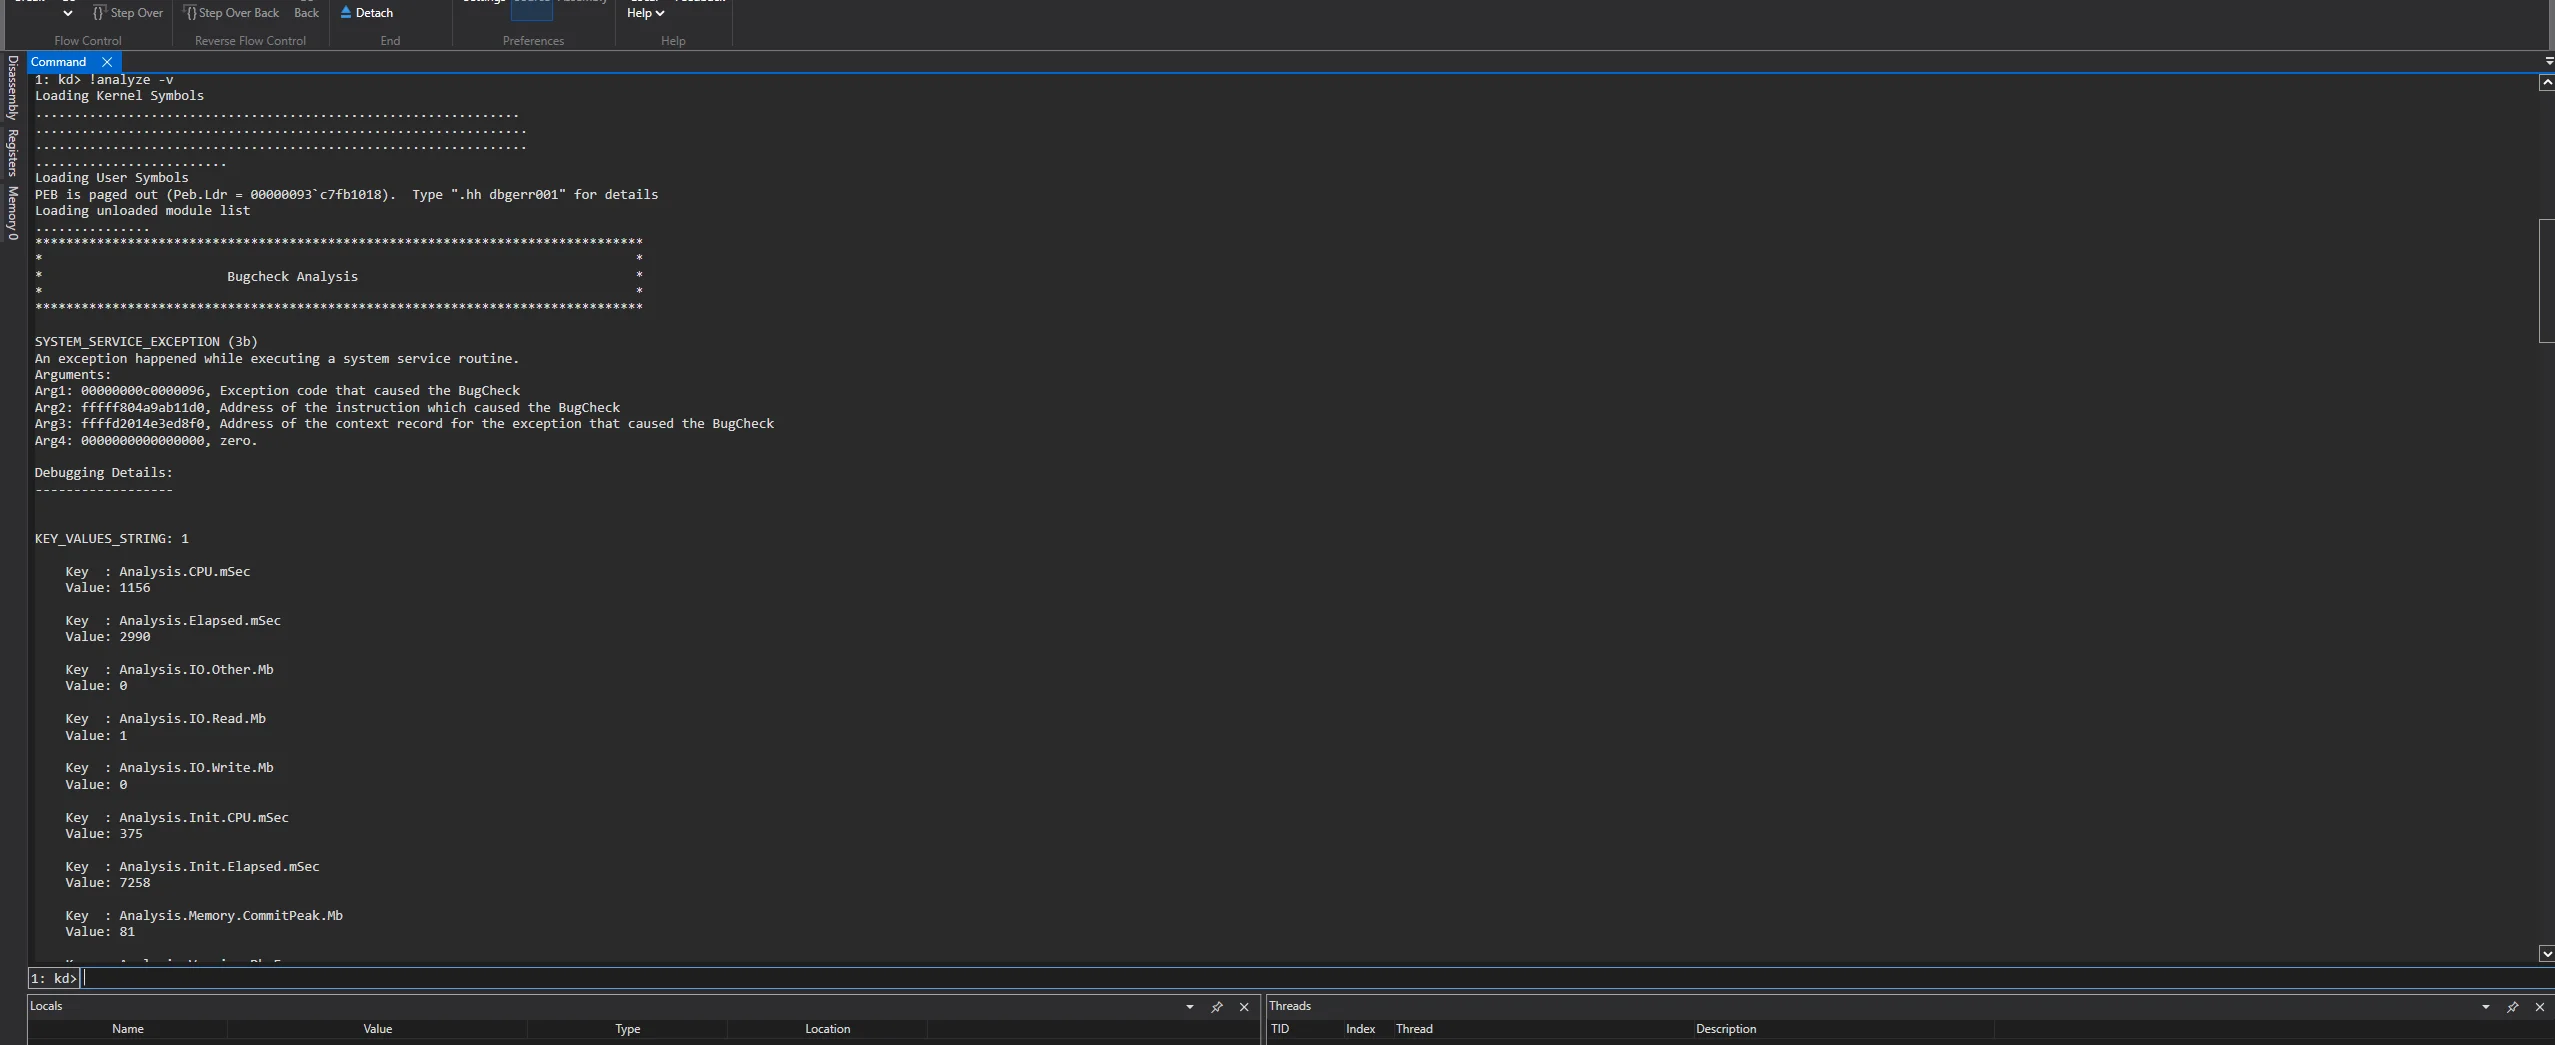
Task: Click the Arg1: 00000000c0000096 line
Action: pyautogui.click(x=277, y=391)
